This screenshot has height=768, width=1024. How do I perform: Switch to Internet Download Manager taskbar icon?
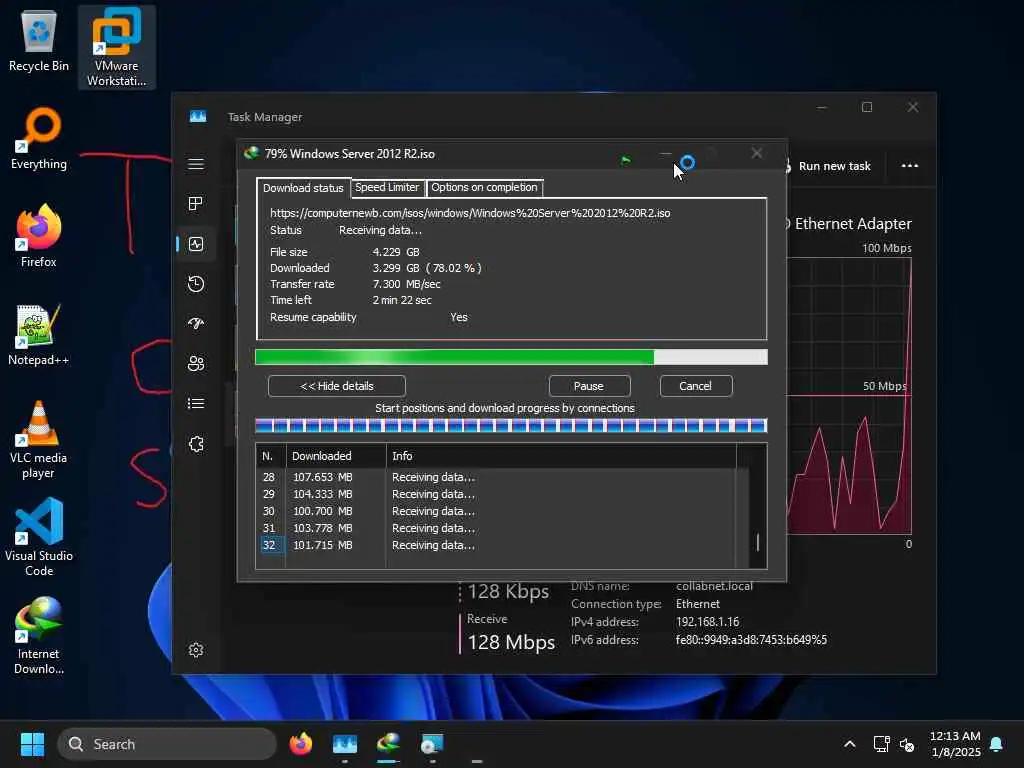[389, 744]
